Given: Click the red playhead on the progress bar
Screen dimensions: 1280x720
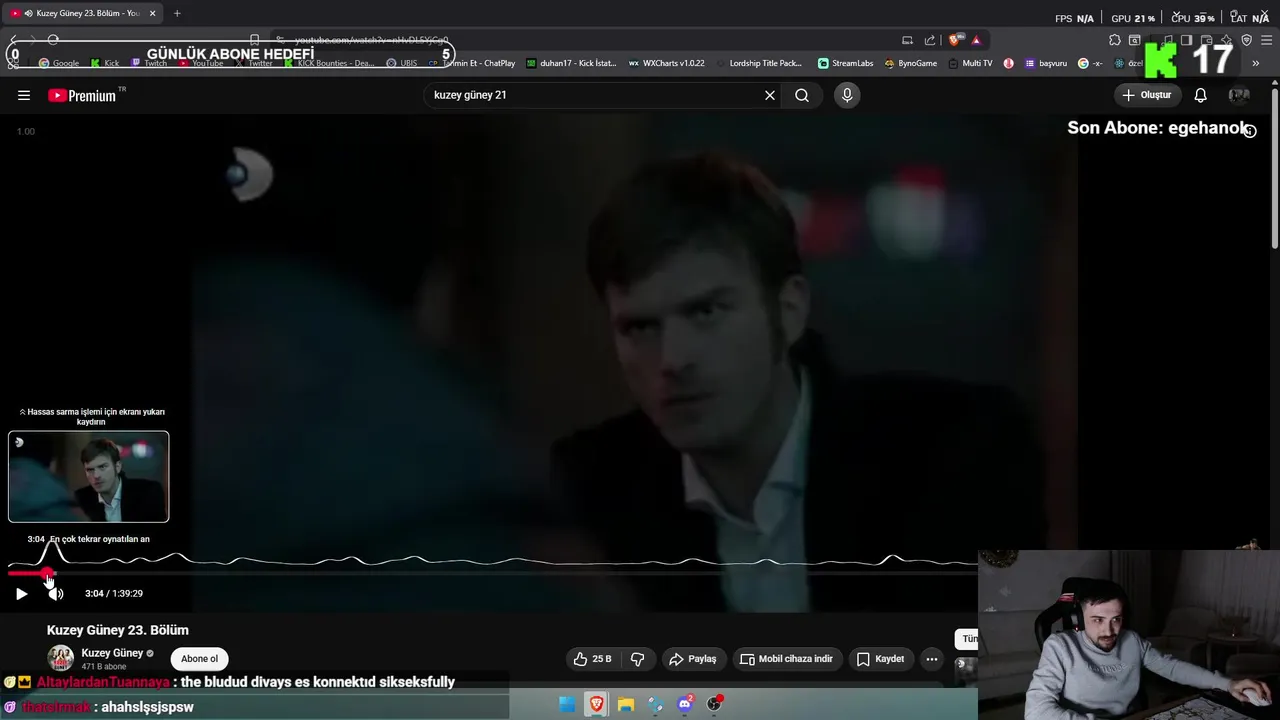Looking at the screenshot, I should pyautogui.click(x=47, y=573).
